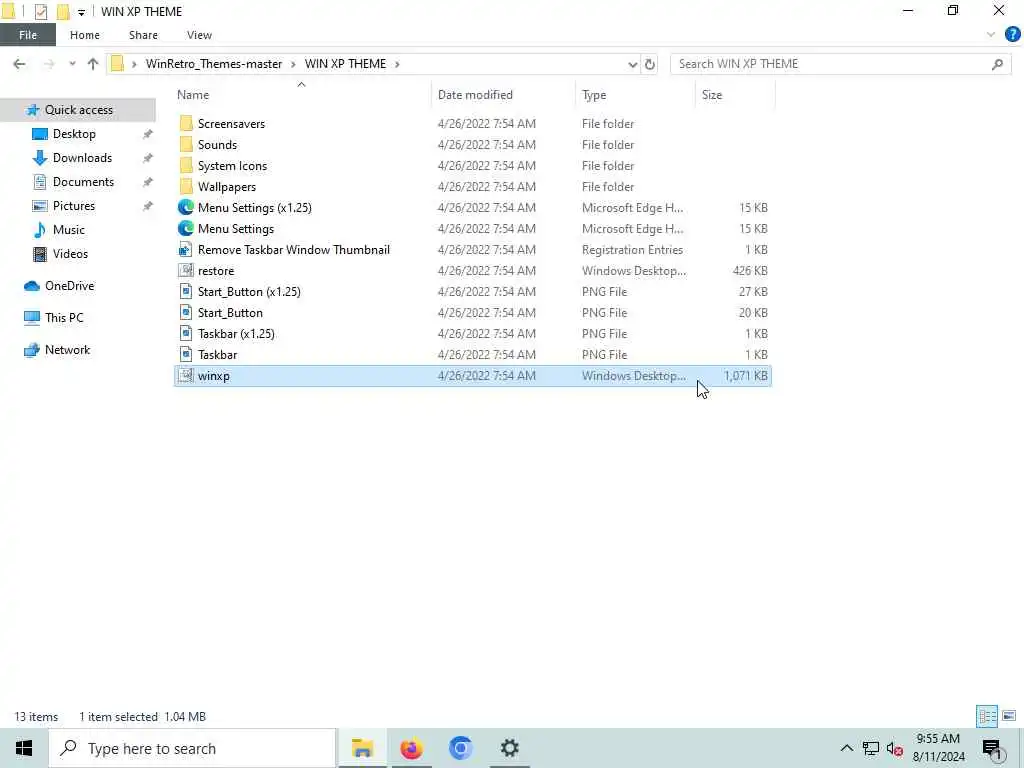Expand the ribbon with the chevron

(991, 35)
